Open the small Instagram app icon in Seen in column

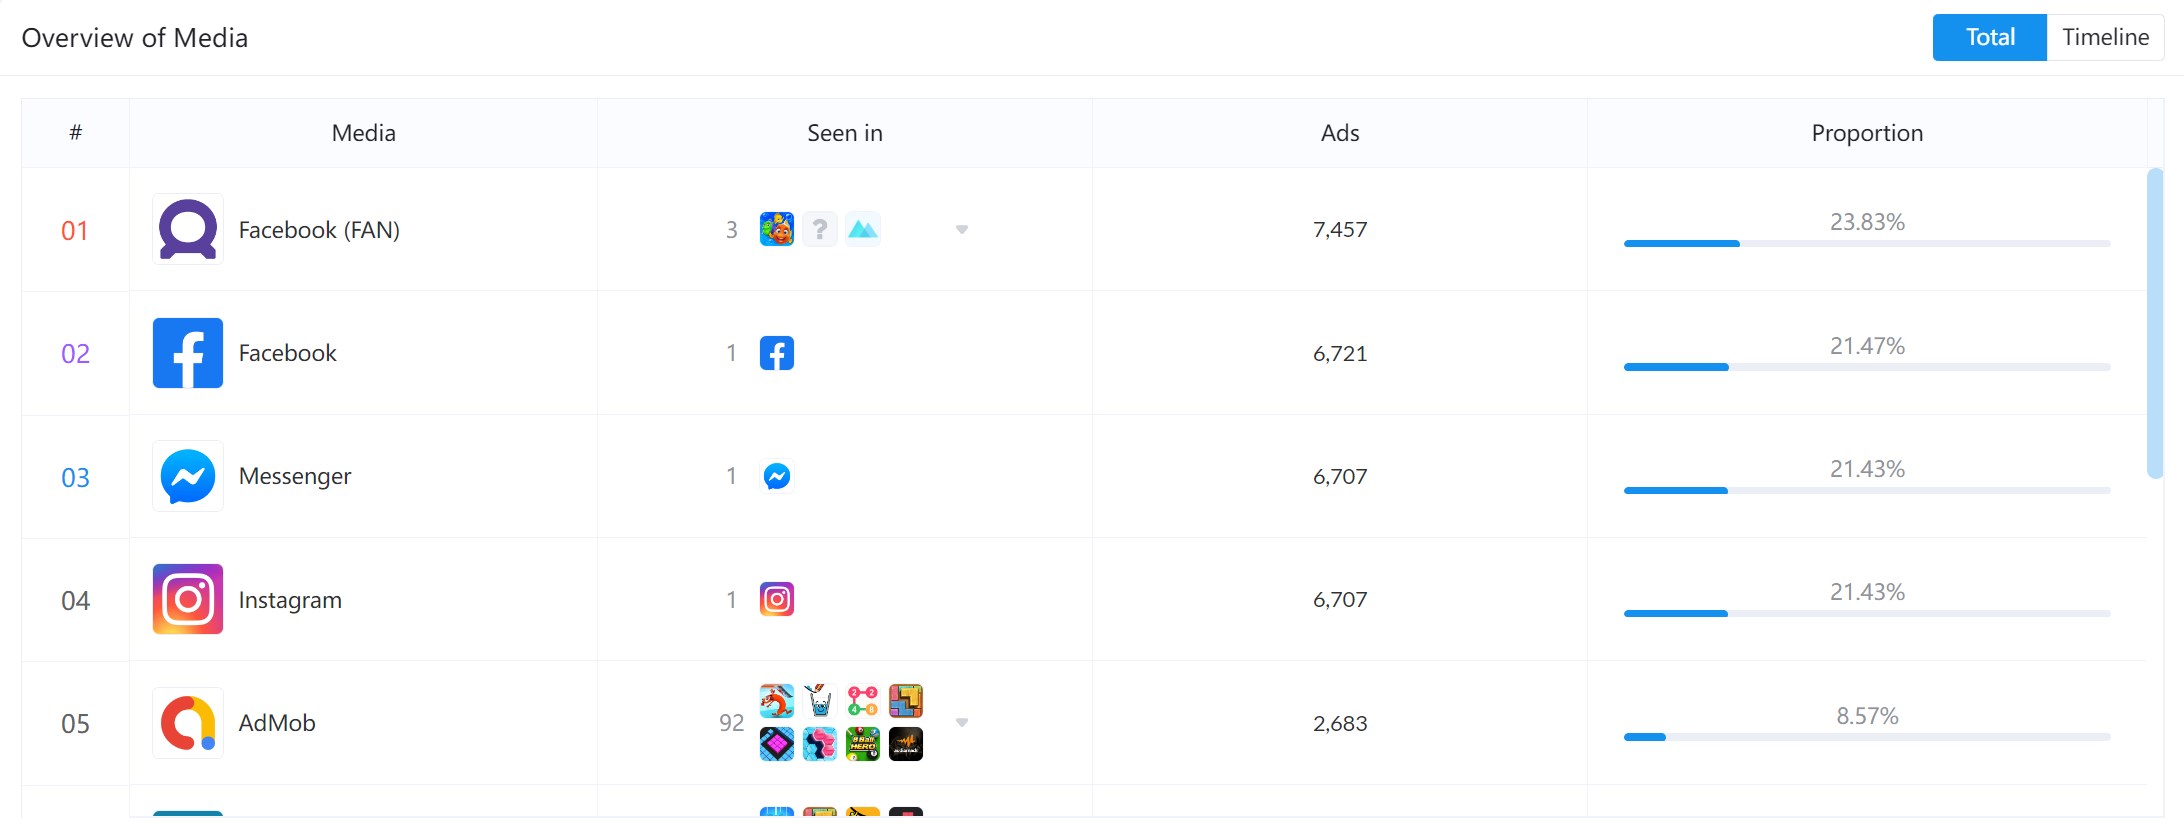777,599
